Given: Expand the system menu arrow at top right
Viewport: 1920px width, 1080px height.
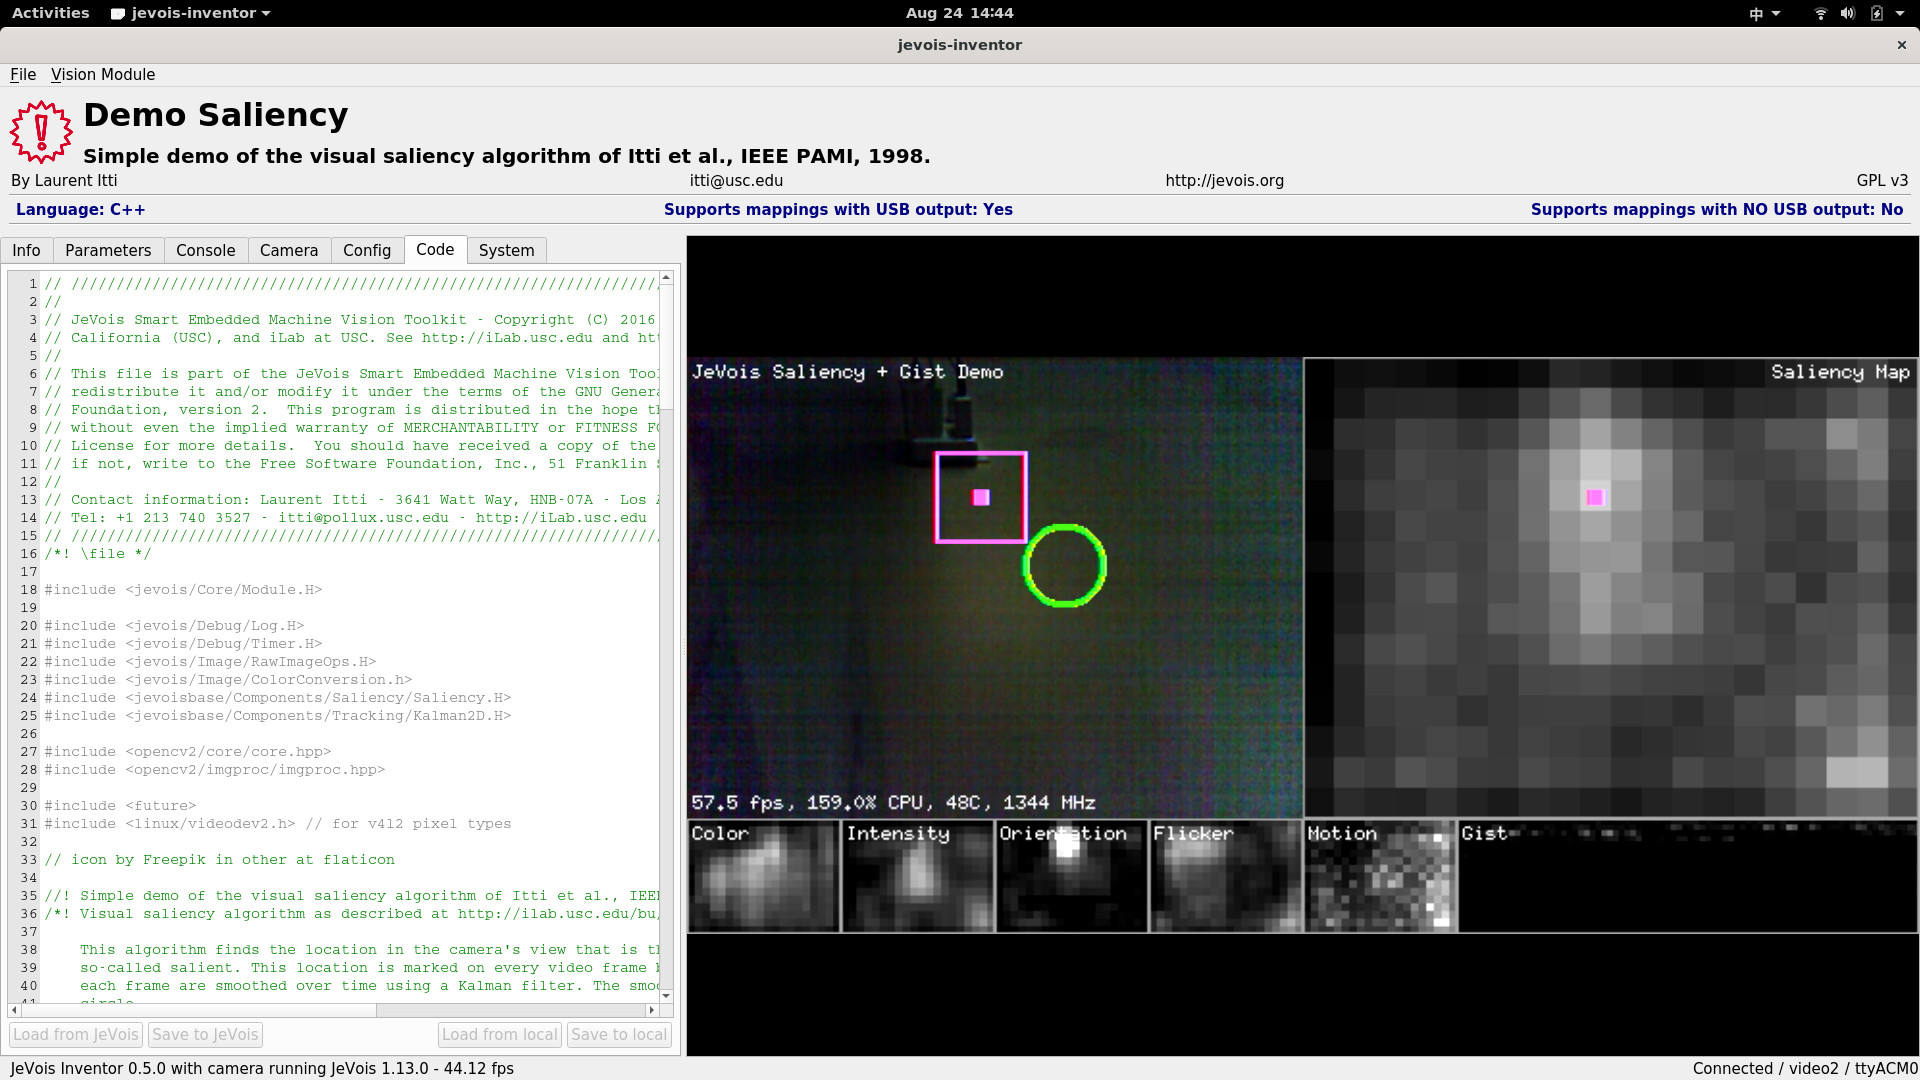Looking at the screenshot, I should (1900, 13).
